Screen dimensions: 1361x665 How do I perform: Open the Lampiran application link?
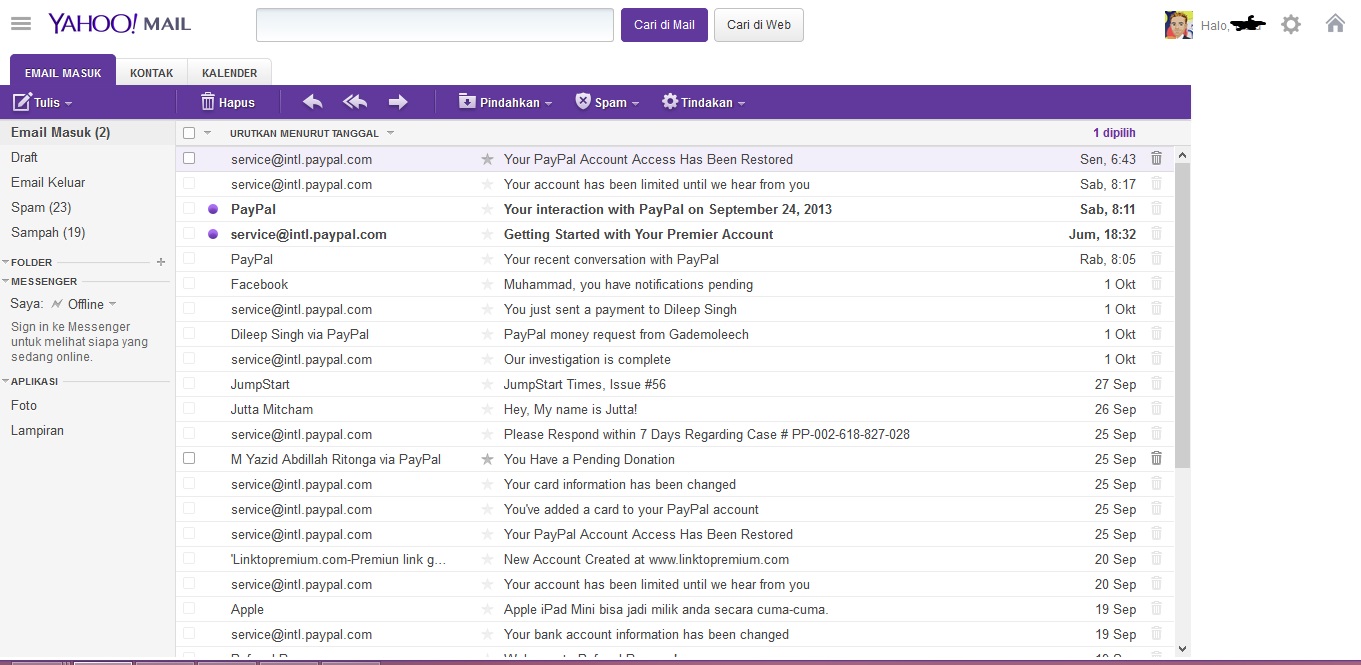click(x=37, y=430)
